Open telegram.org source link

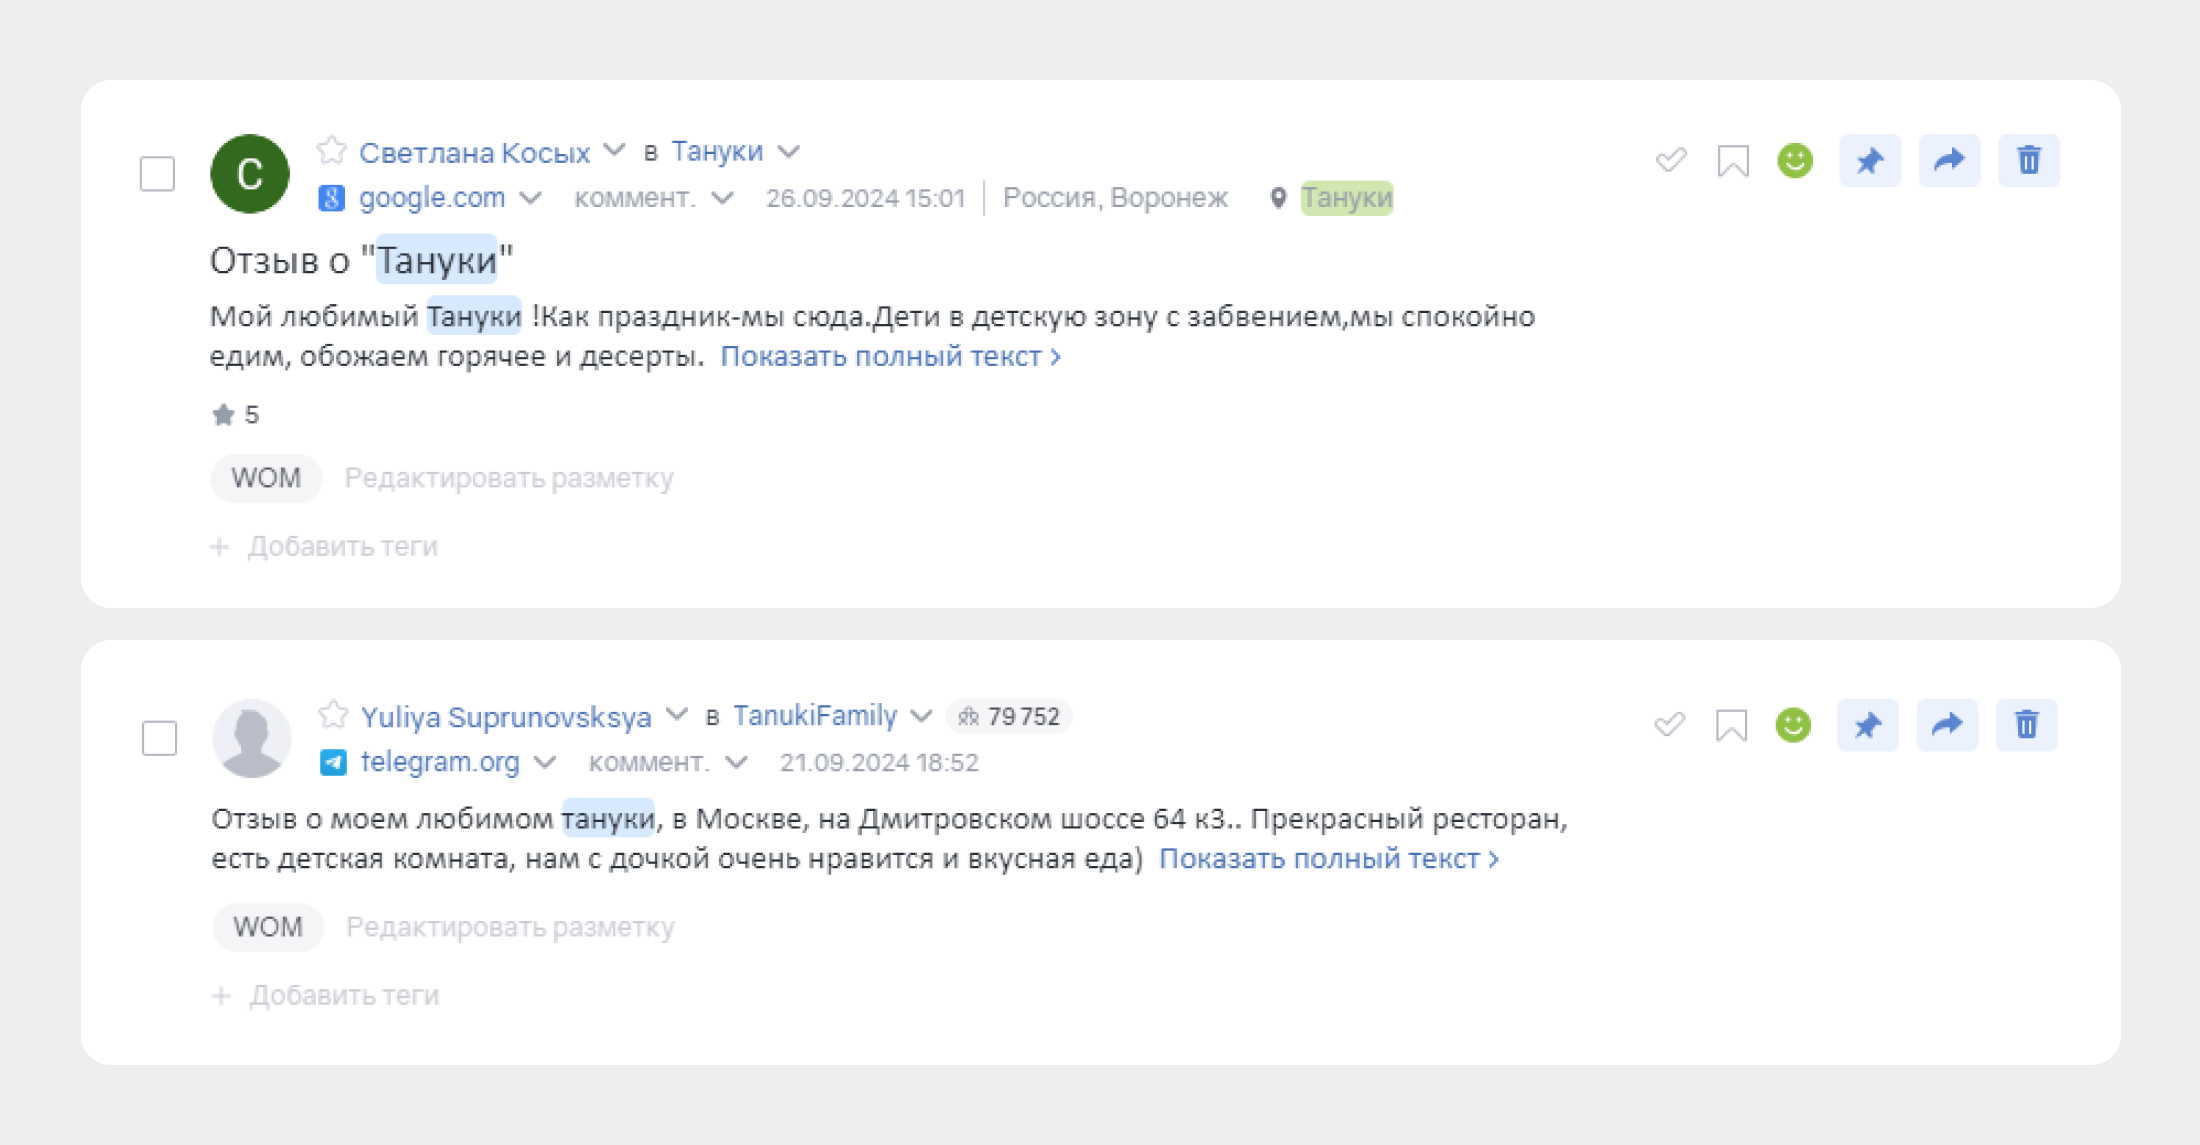440,762
